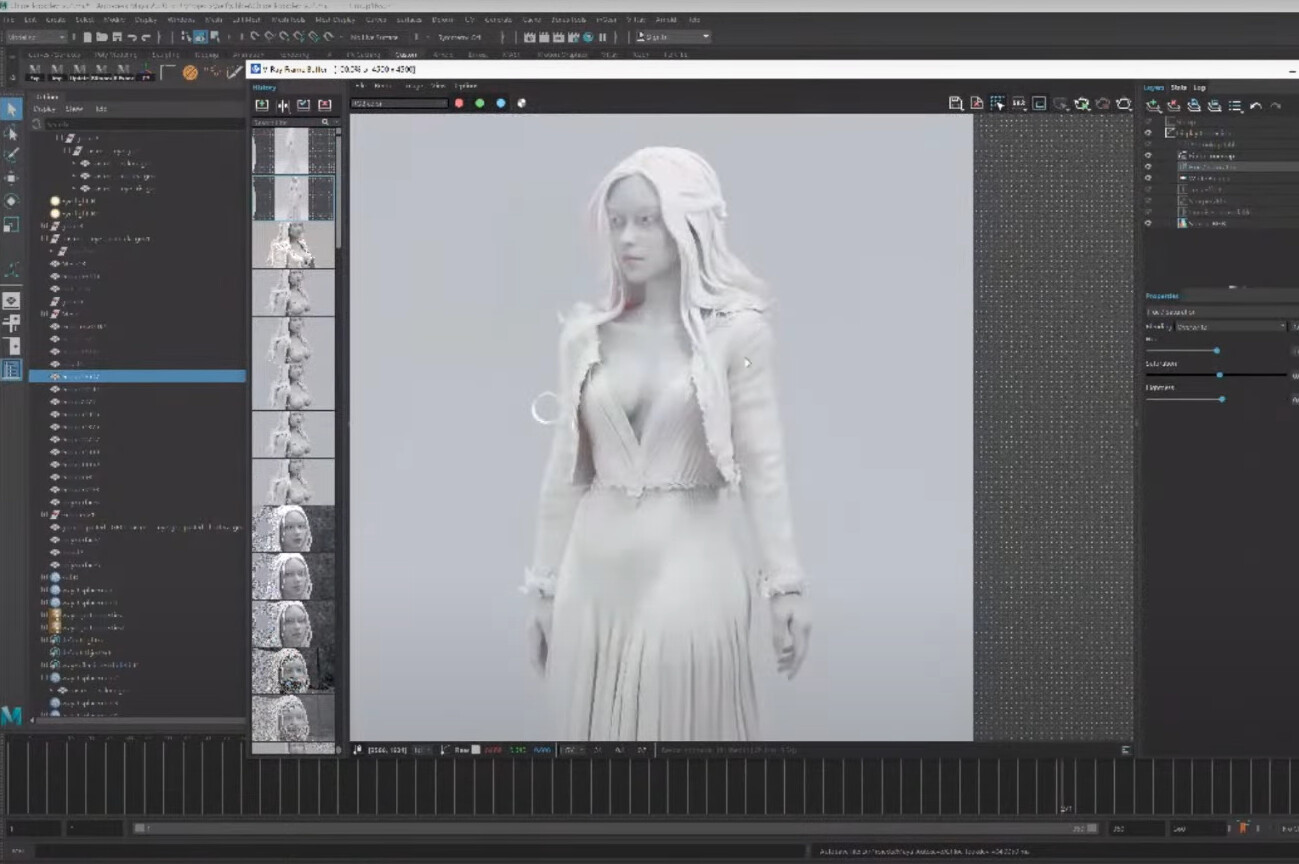The image size is (1299, 864).
Task: Switch to the Log tab
Action: point(1199,88)
